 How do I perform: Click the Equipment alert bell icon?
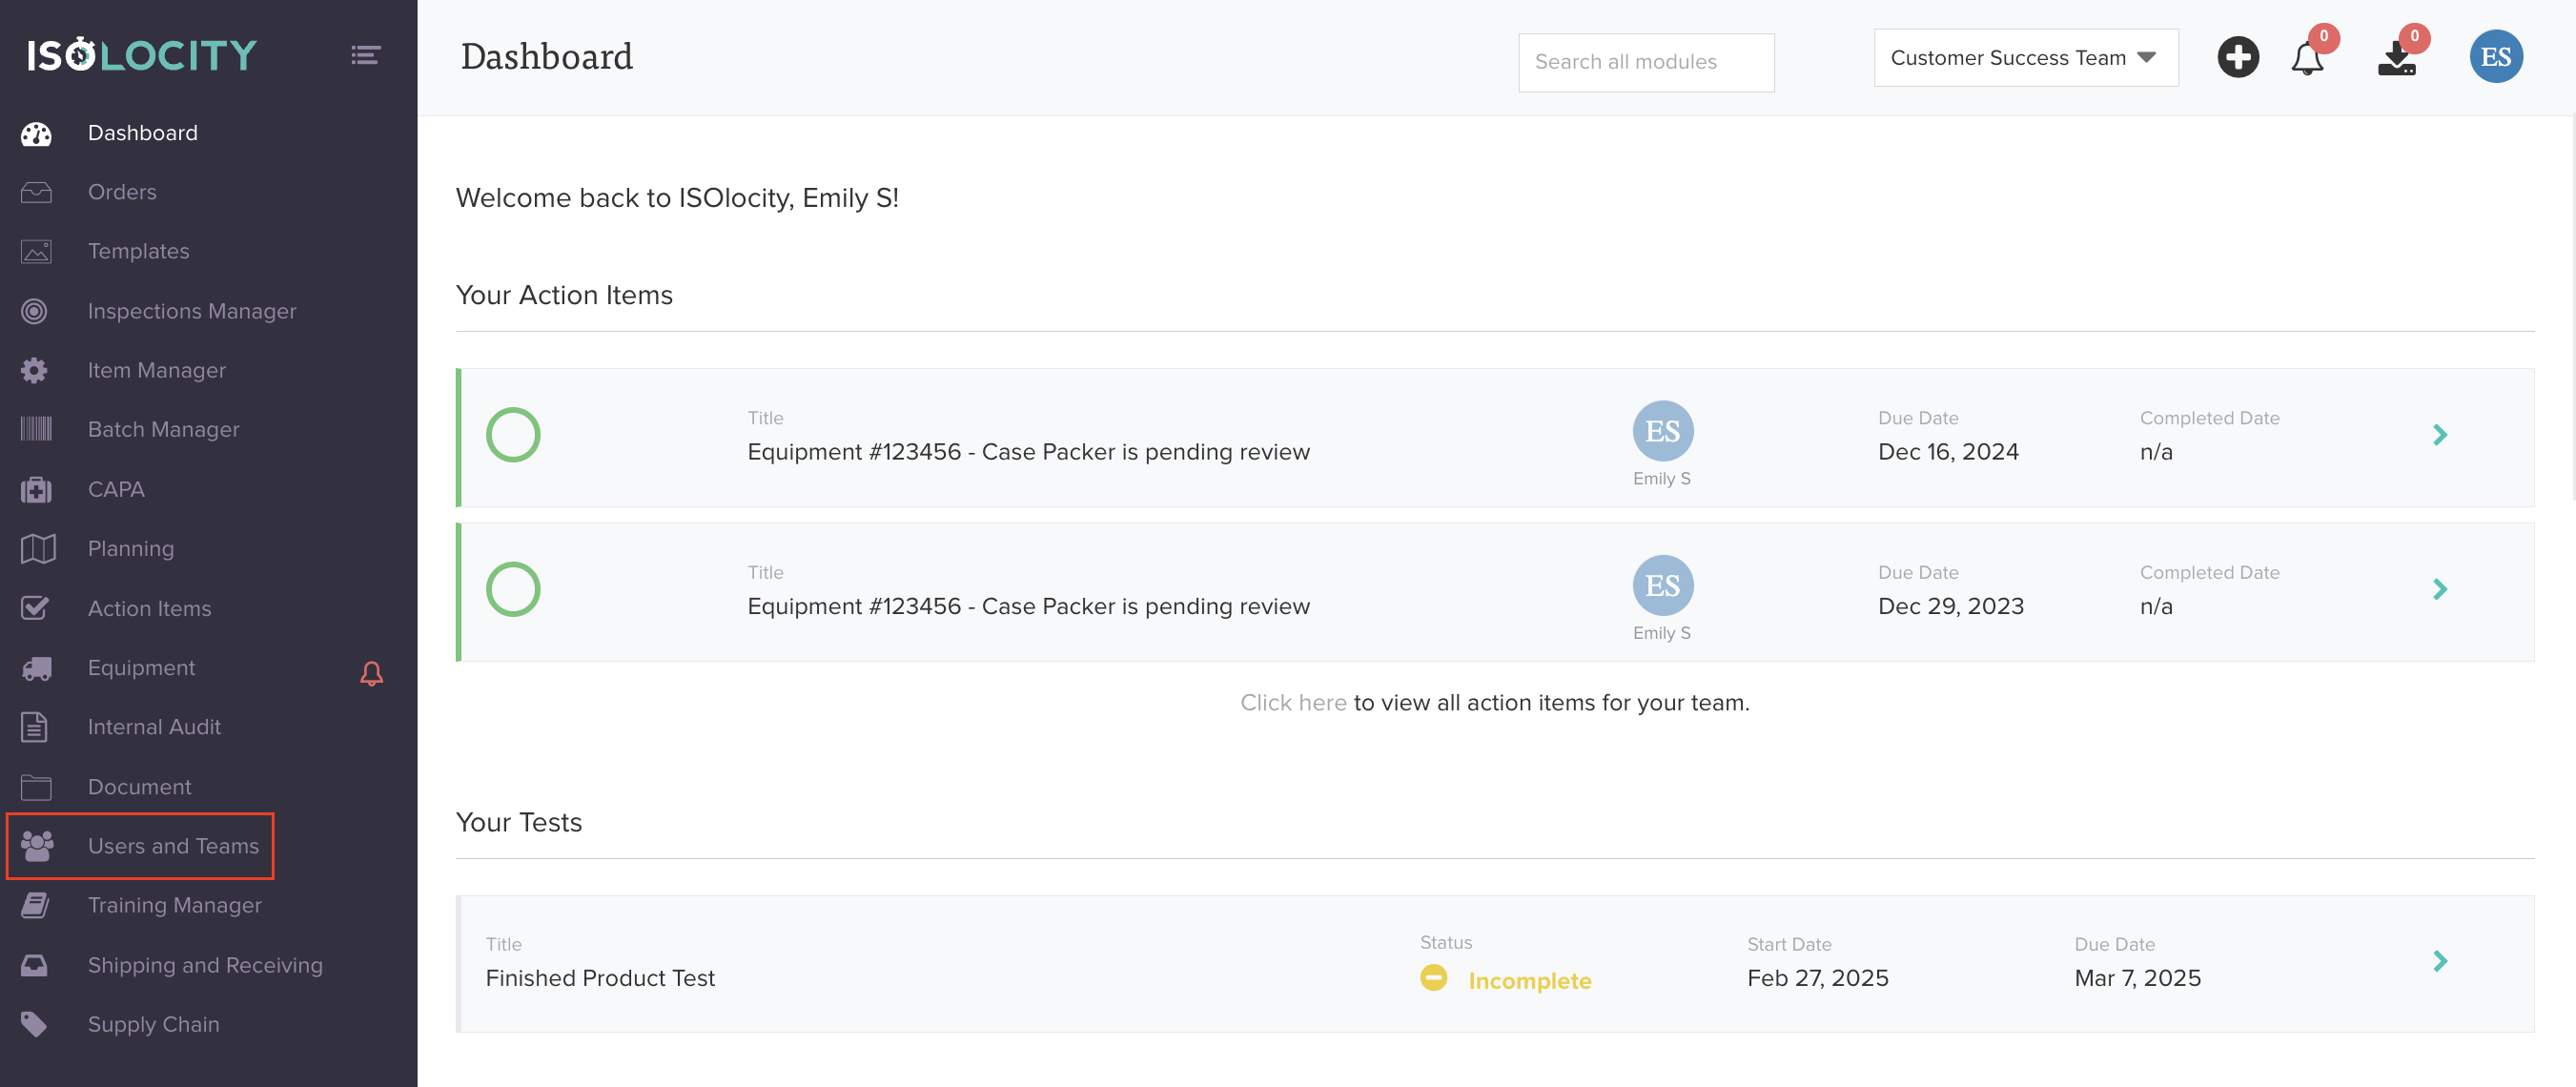(x=371, y=673)
